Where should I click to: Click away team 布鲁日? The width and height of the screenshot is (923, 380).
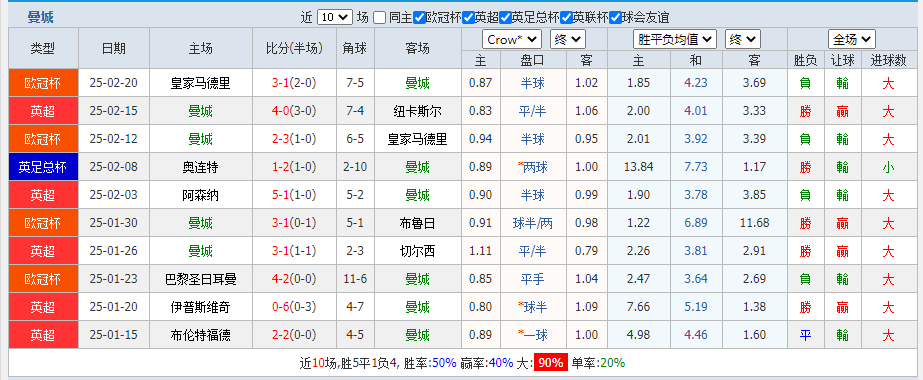coord(417,224)
